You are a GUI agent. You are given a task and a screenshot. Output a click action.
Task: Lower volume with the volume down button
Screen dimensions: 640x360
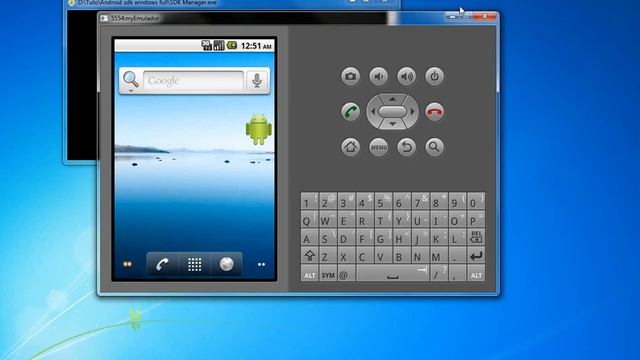click(379, 76)
